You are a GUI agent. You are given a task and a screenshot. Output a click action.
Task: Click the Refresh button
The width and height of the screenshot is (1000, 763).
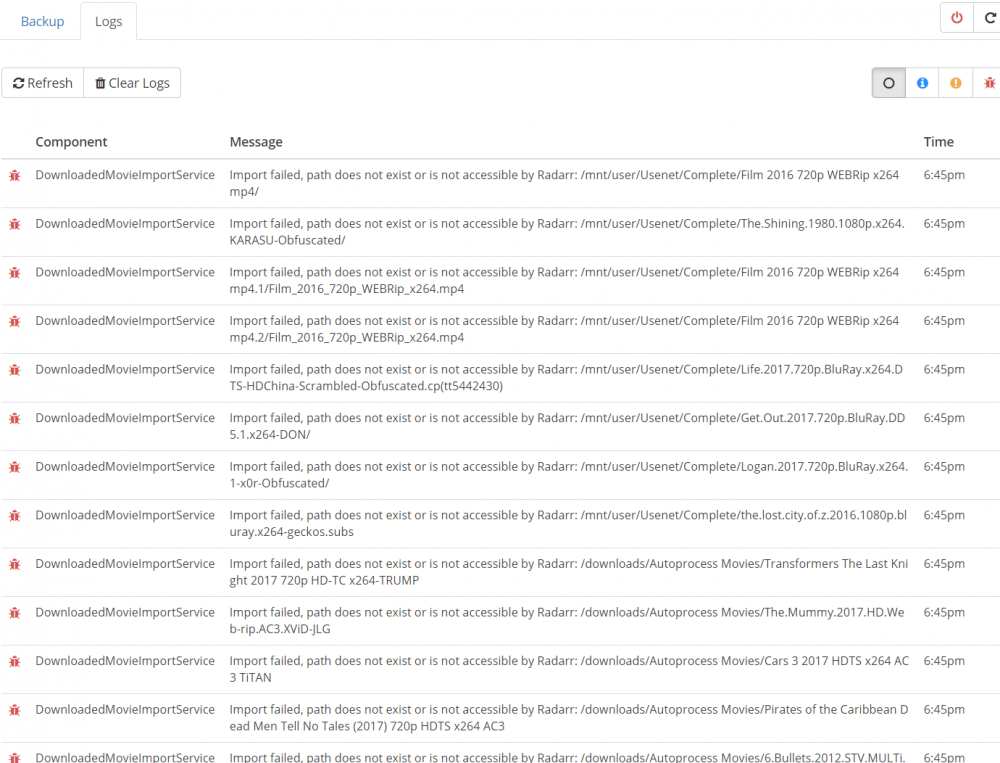tap(43, 83)
